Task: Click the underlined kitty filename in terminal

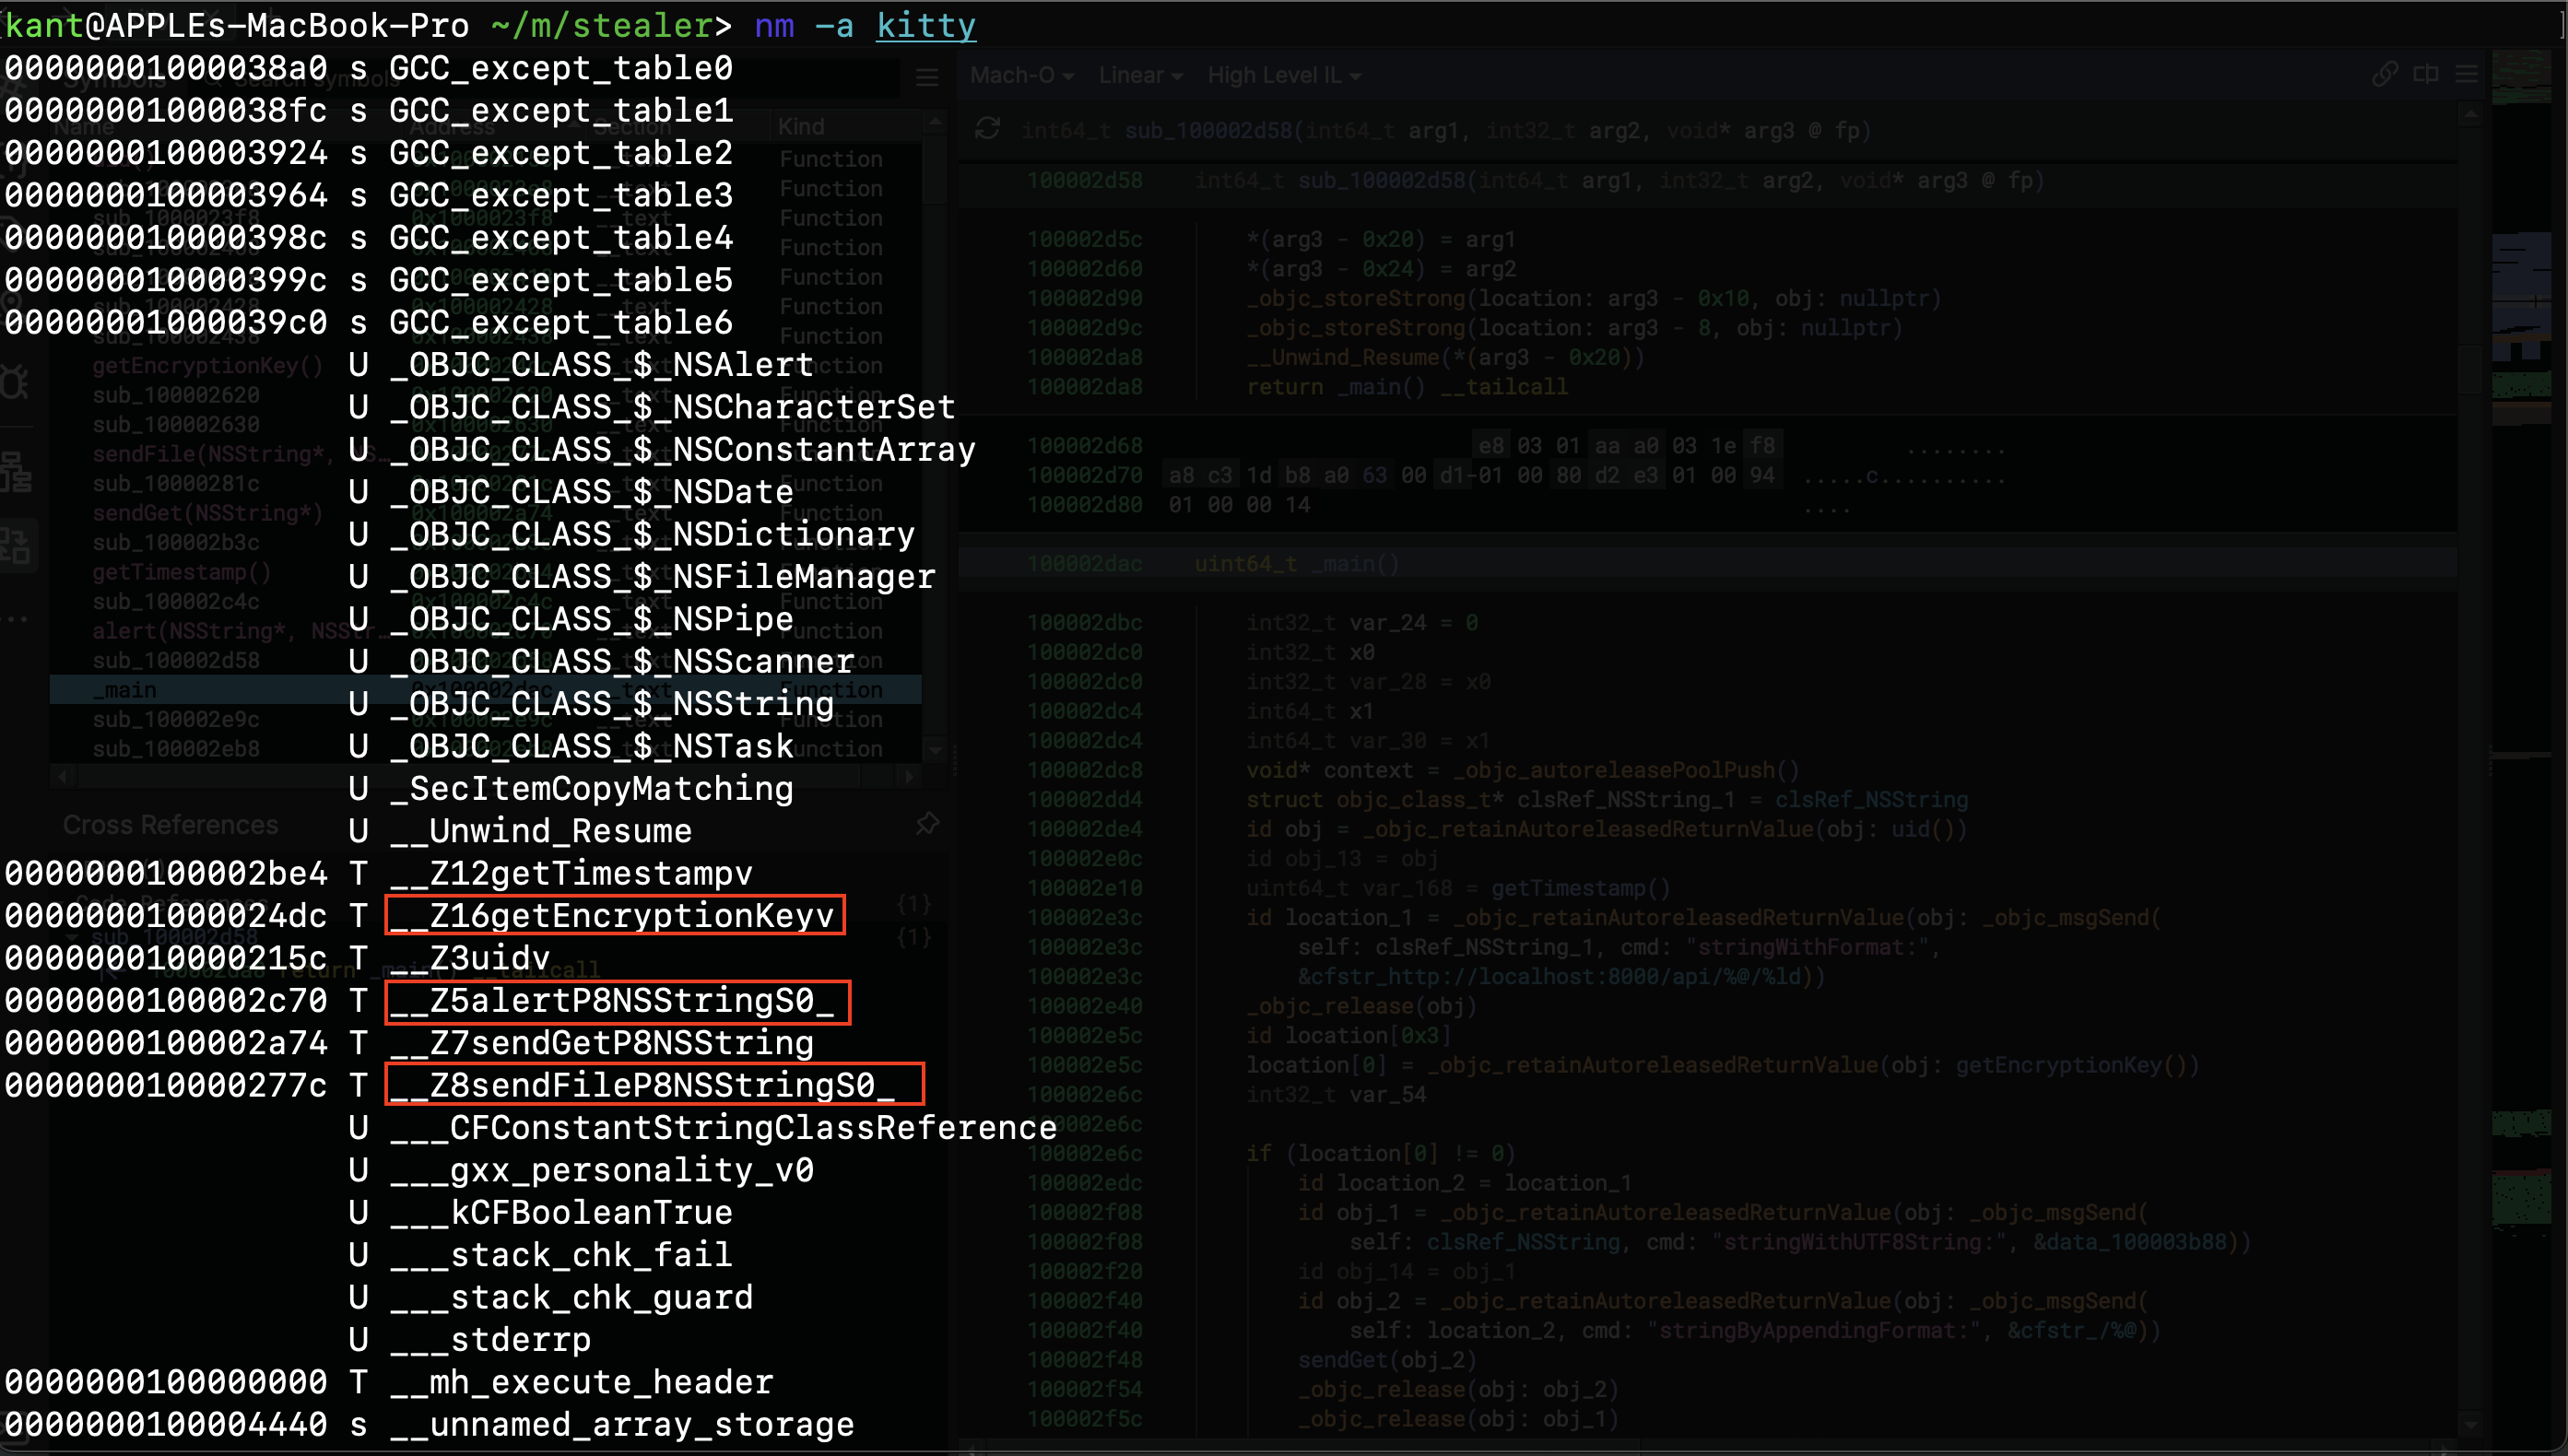Action: (x=925, y=25)
